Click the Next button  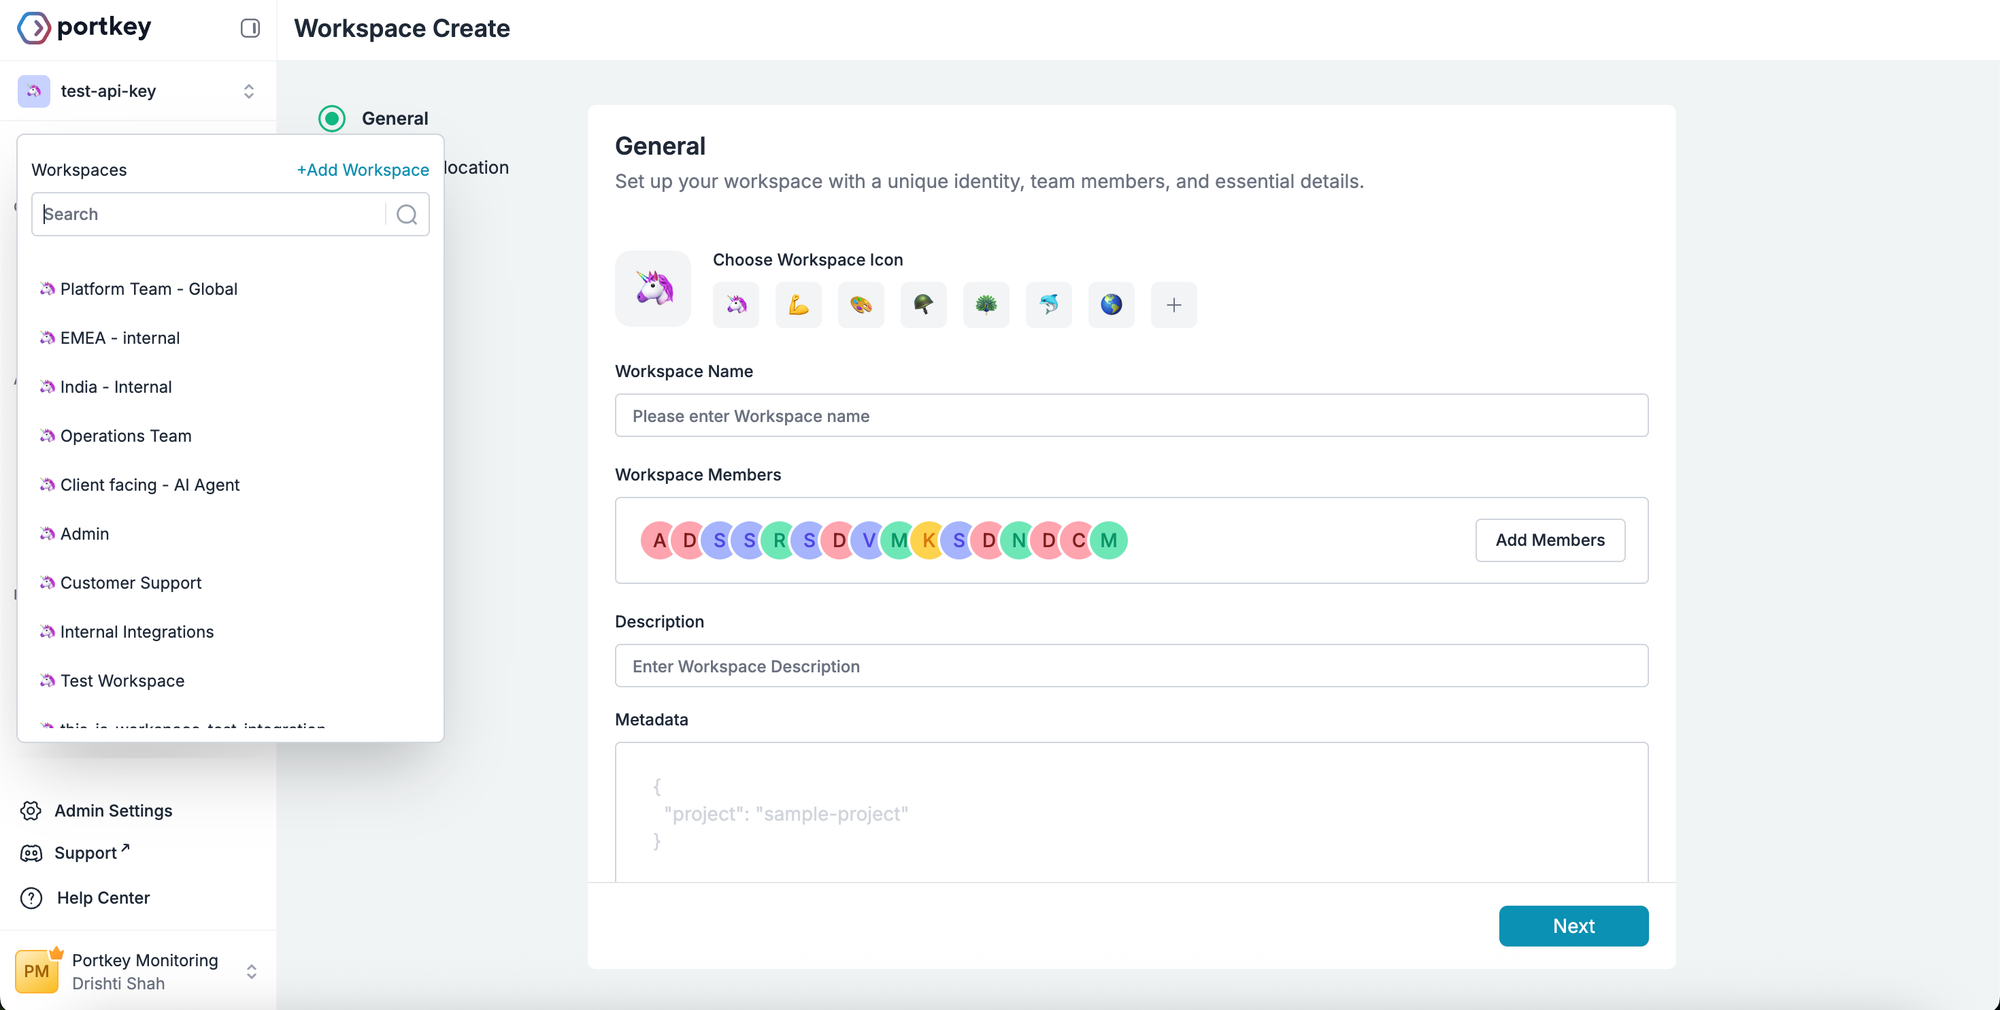[1573, 926]
